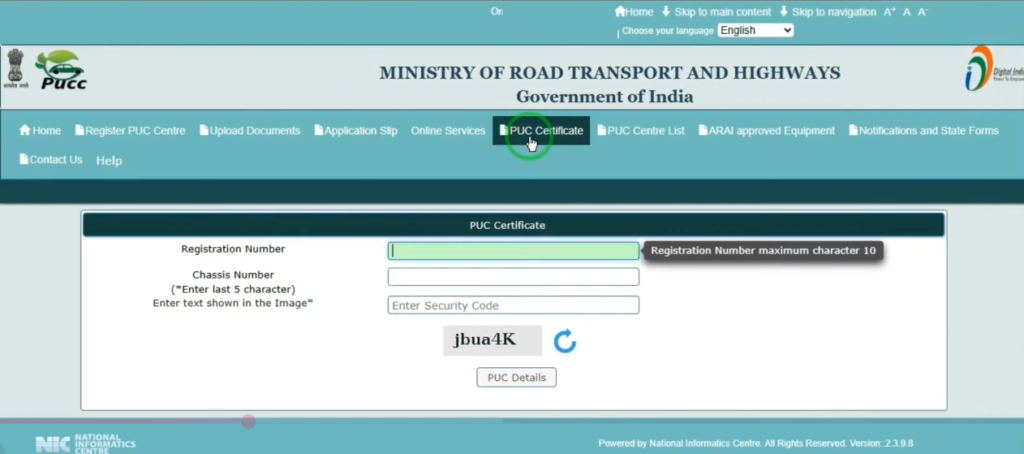Click 'Enter text shown in the Image' label
Image resolution: width=1024 pixels, height=454 pixels.
(233, 303)
